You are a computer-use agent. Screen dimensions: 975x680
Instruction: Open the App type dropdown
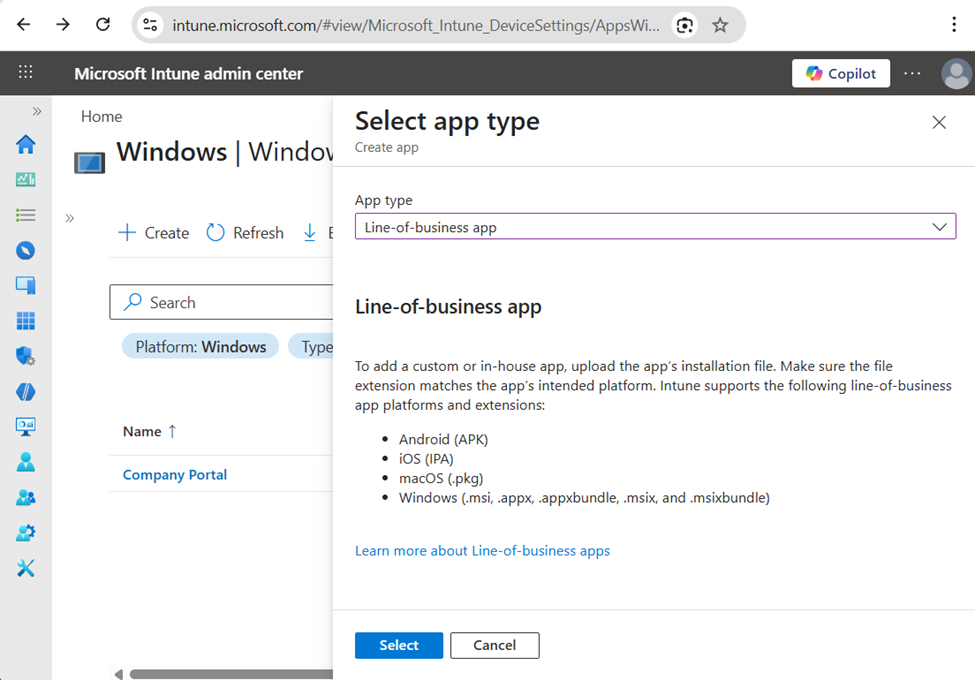pos(655,226)
